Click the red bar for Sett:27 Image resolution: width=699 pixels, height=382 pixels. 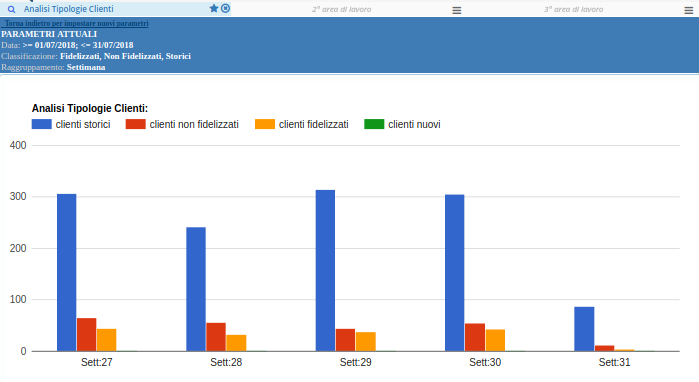pos(86,335)
